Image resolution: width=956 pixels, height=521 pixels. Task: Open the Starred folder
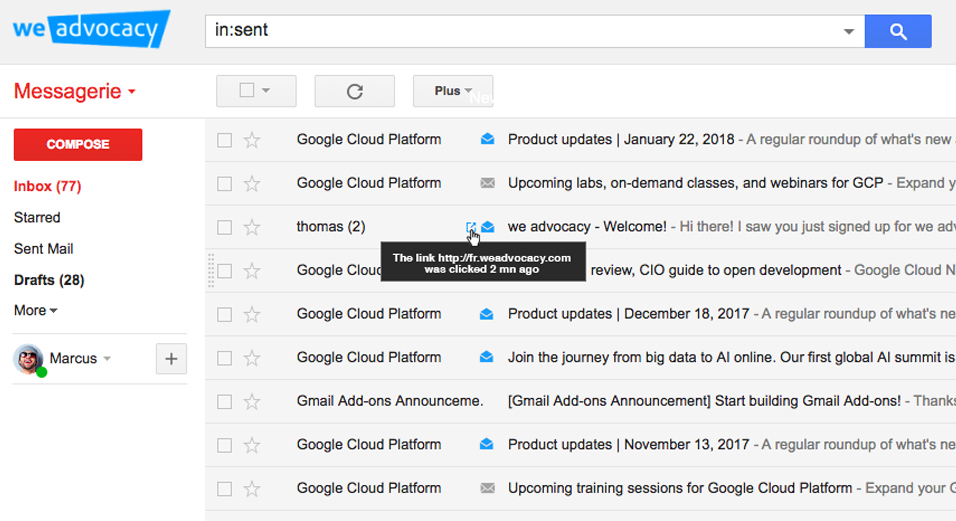tap(37, 218)
